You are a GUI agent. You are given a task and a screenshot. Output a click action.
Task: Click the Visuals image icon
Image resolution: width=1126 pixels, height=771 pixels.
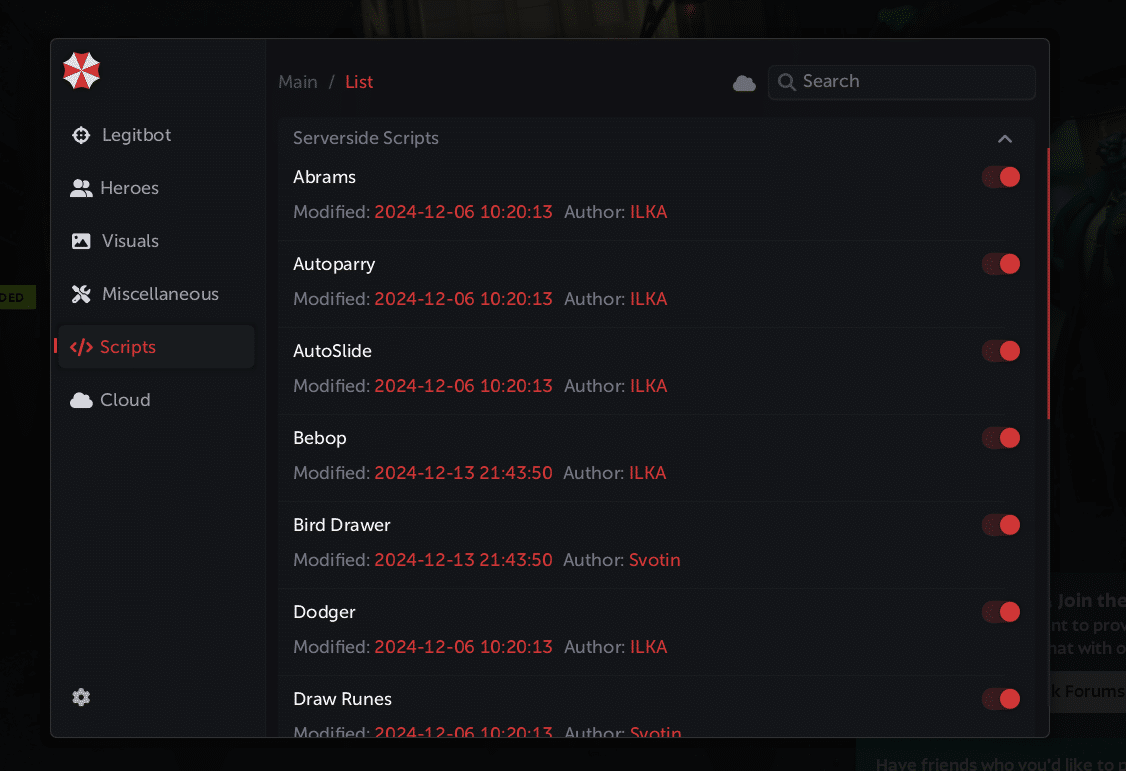(81, 241)
